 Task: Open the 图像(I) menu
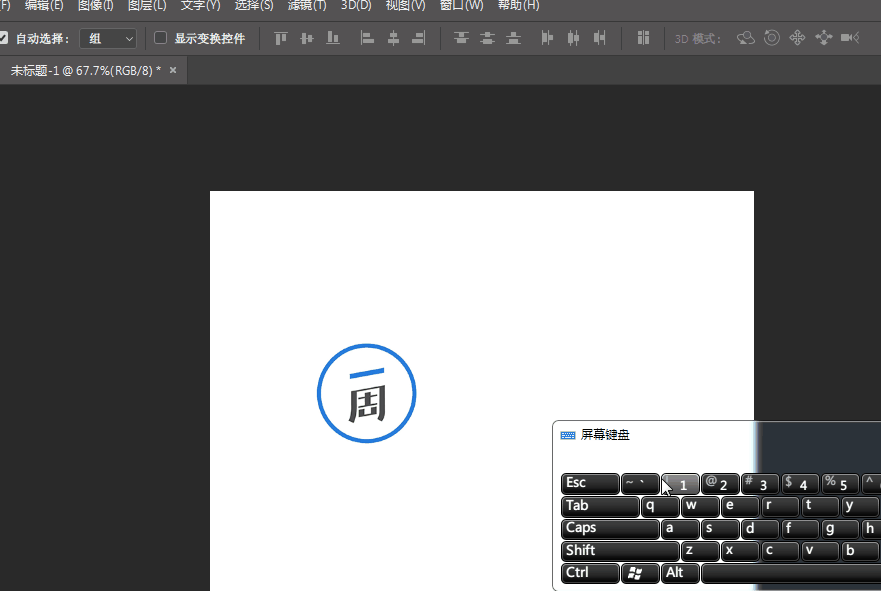pos(96,6)
